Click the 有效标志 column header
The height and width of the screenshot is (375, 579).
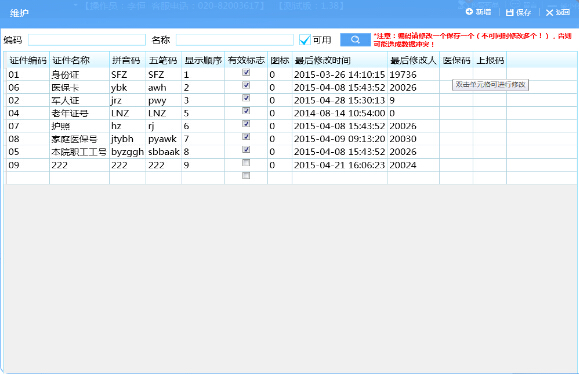pyautogui.click(x=246, y=61)
